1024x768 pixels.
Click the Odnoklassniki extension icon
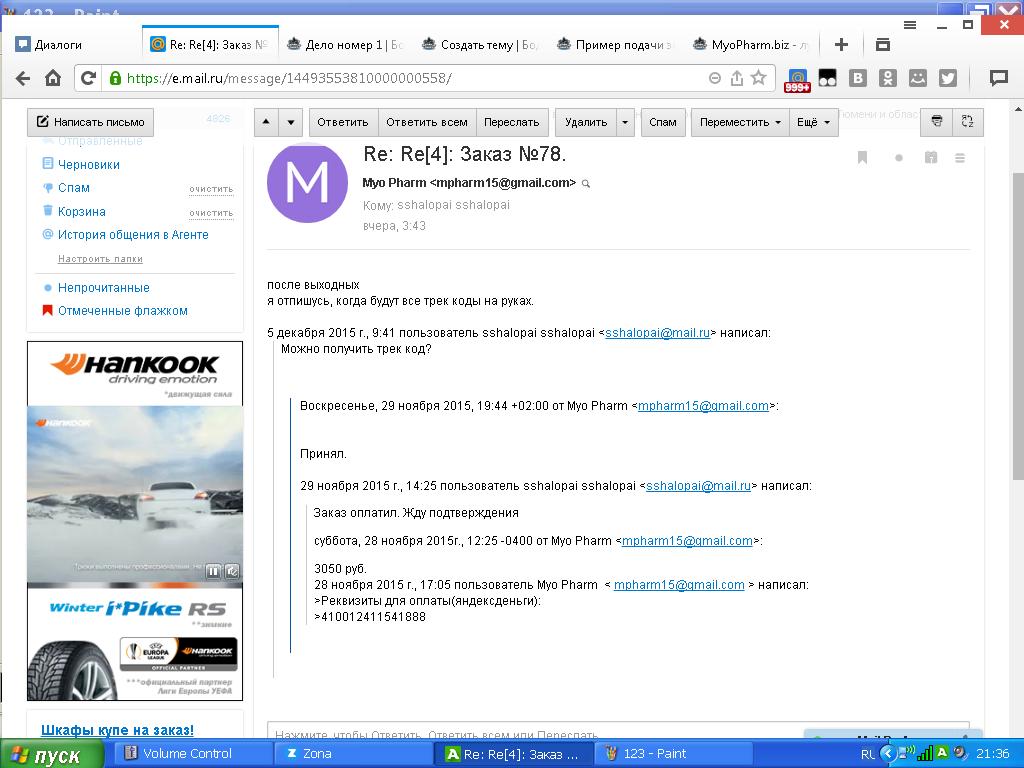pos(887,78)
